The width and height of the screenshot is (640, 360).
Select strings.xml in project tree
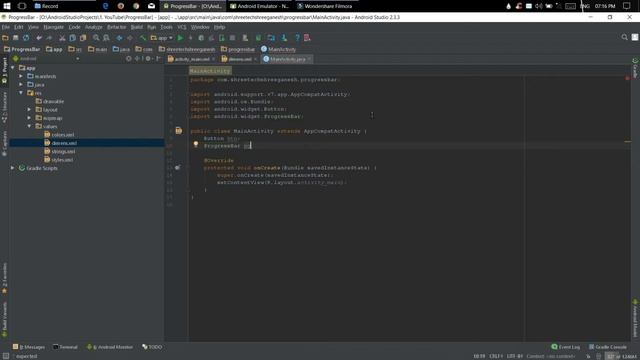point(60,151)
